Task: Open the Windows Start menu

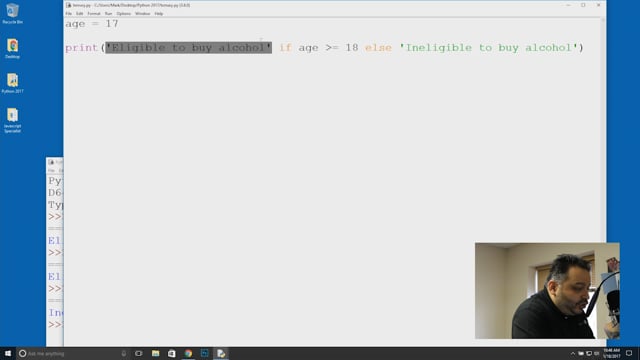Action: pos(8,353)
